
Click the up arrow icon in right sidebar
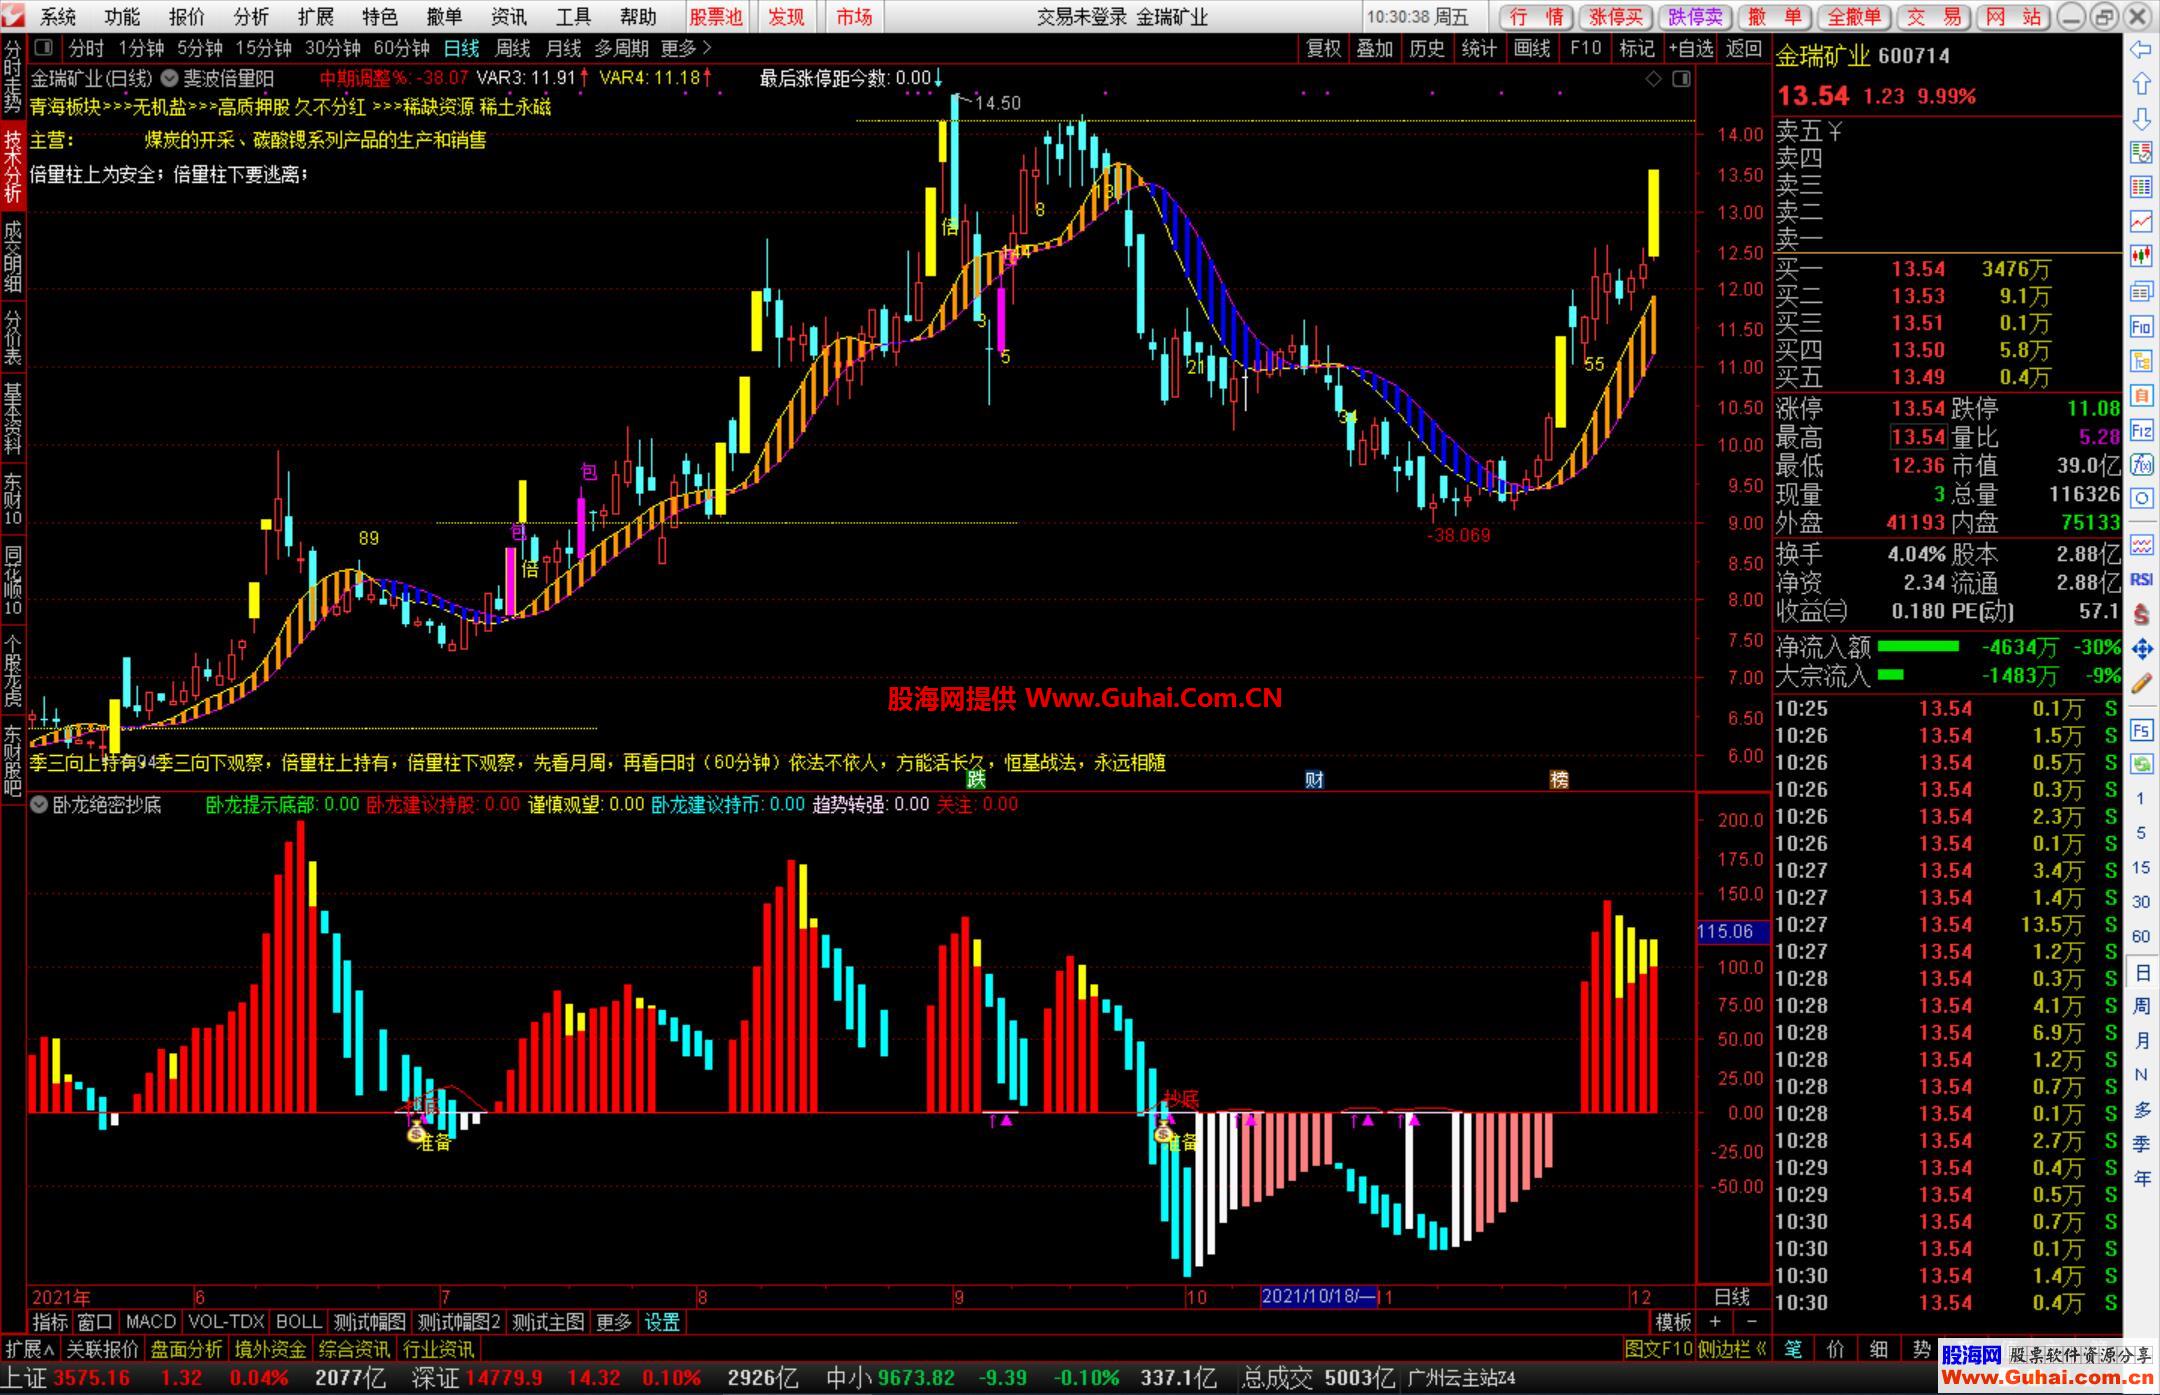click(2141, 83)
